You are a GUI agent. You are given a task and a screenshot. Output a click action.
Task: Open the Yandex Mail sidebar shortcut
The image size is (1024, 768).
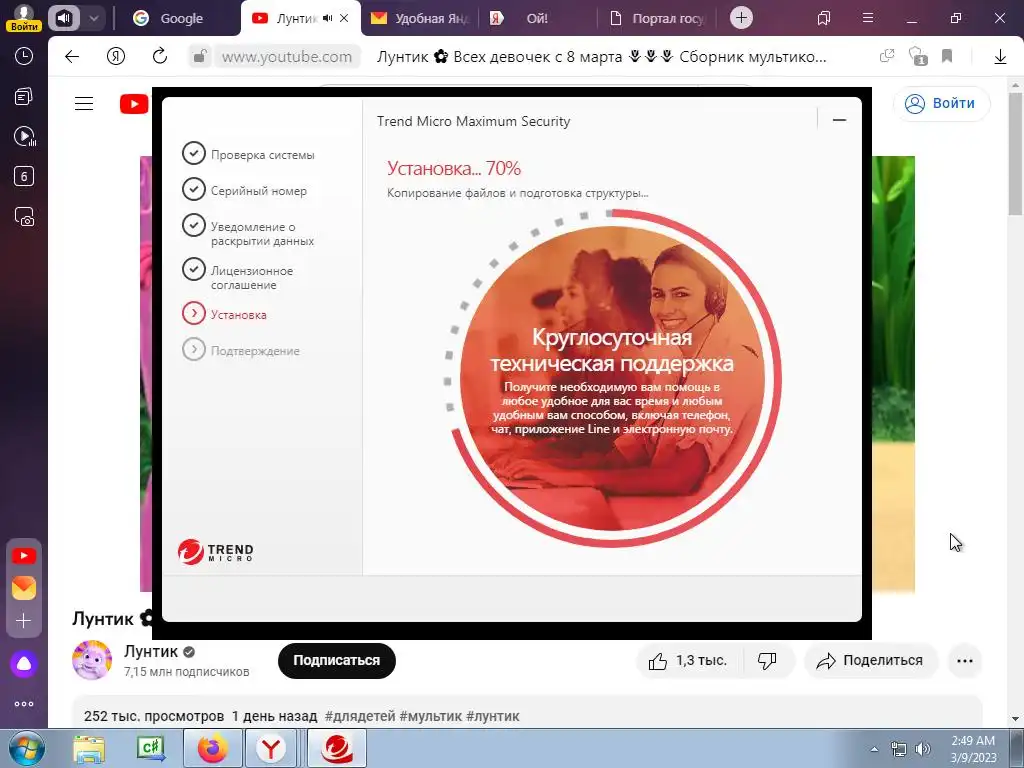click(x=24, y=588)
